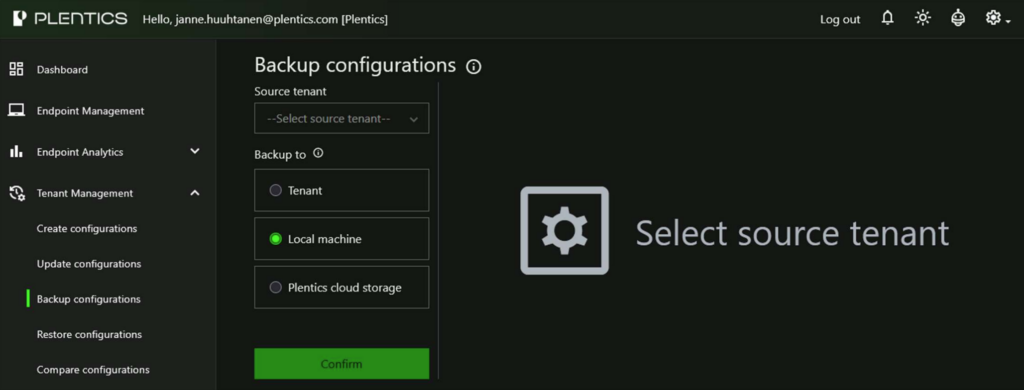Screen dimensions: 1024x390
Task: Show info next to Backup configurations title
Action: [x=474, y=67]
